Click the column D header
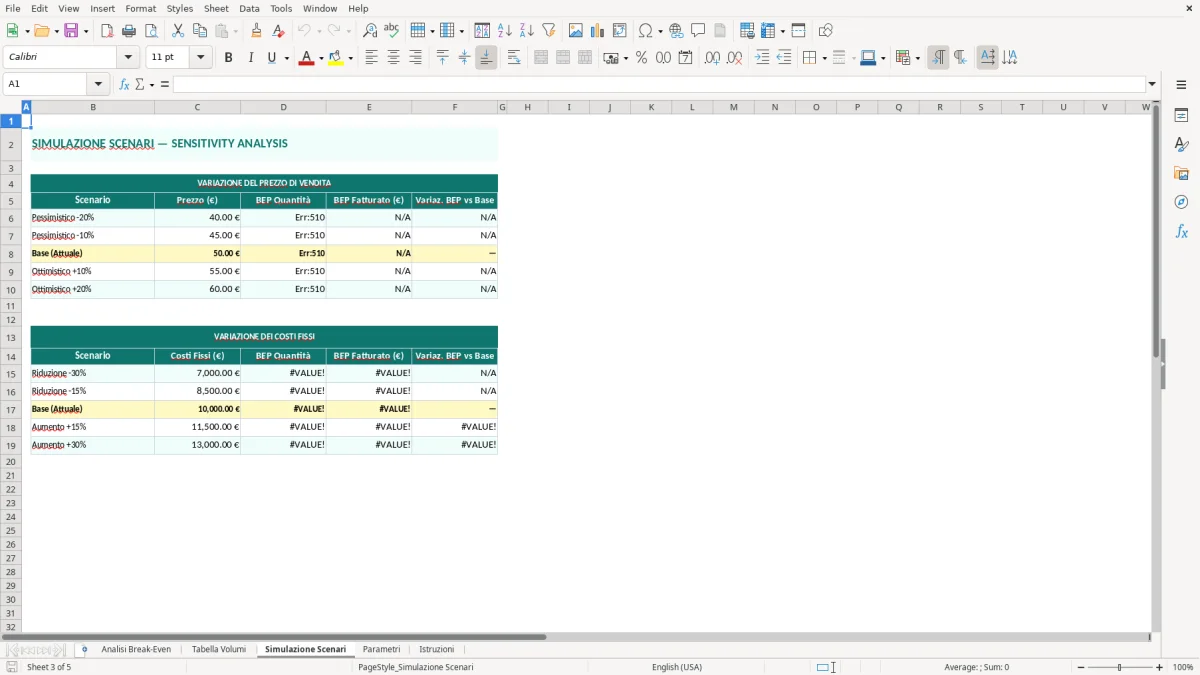Image resolution: width=1200 pixels, height=675 pixels. 283,107
